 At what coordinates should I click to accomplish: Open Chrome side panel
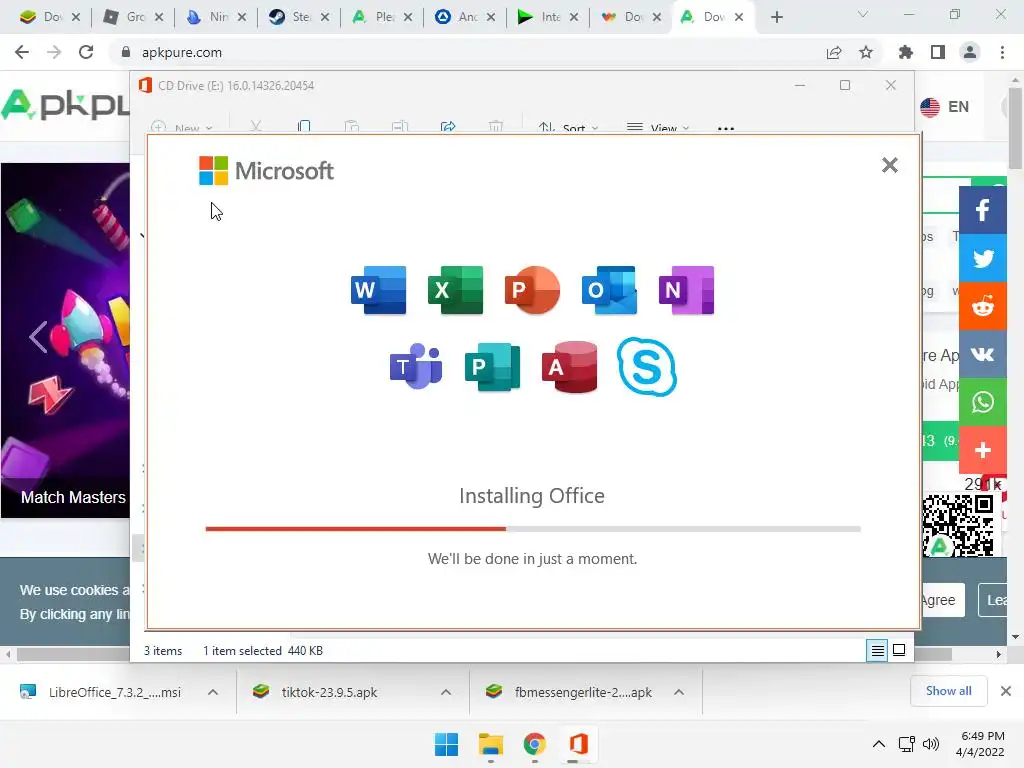pos(938,52)
